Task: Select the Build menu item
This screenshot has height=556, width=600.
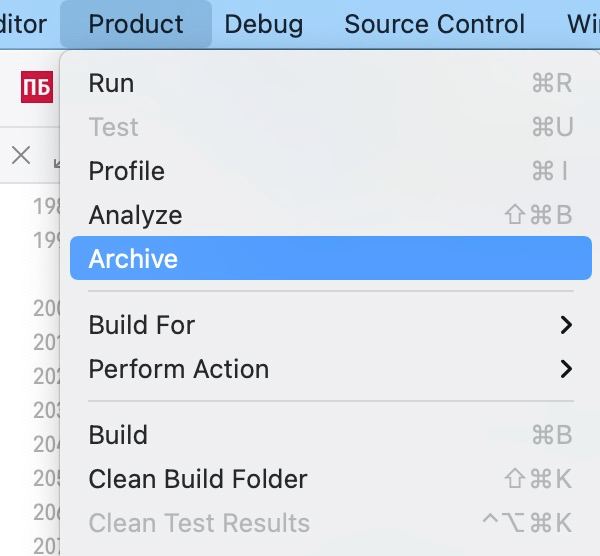Action: pyautogui.click(x=331, y=435)
